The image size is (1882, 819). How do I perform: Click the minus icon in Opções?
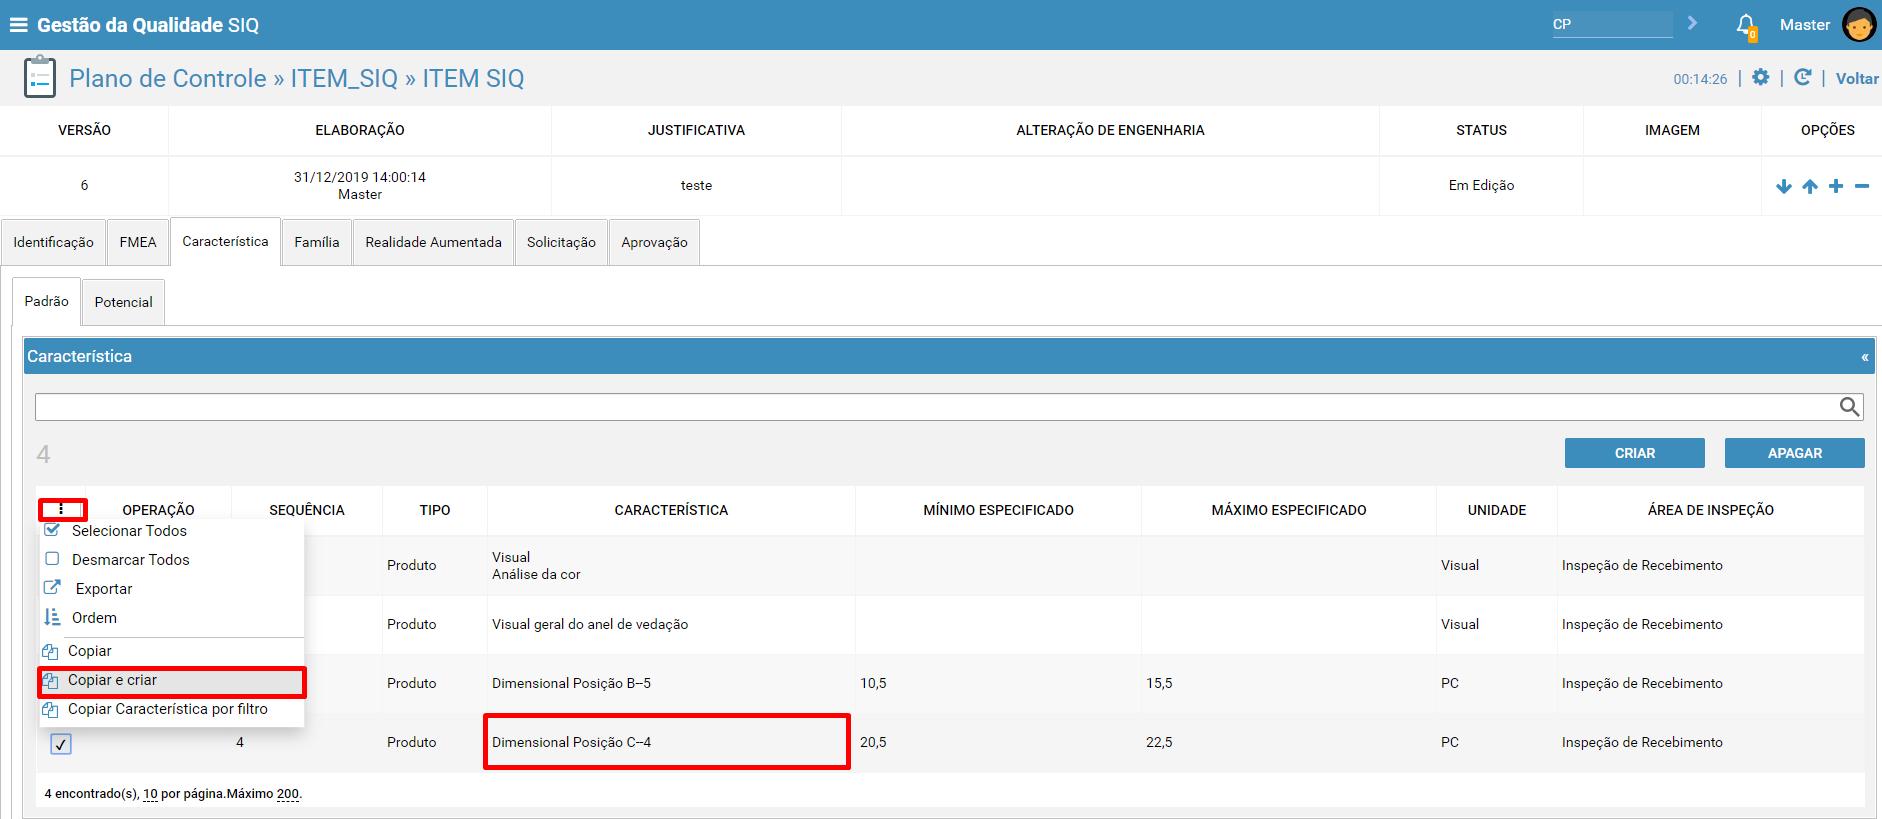[1862, 186]
